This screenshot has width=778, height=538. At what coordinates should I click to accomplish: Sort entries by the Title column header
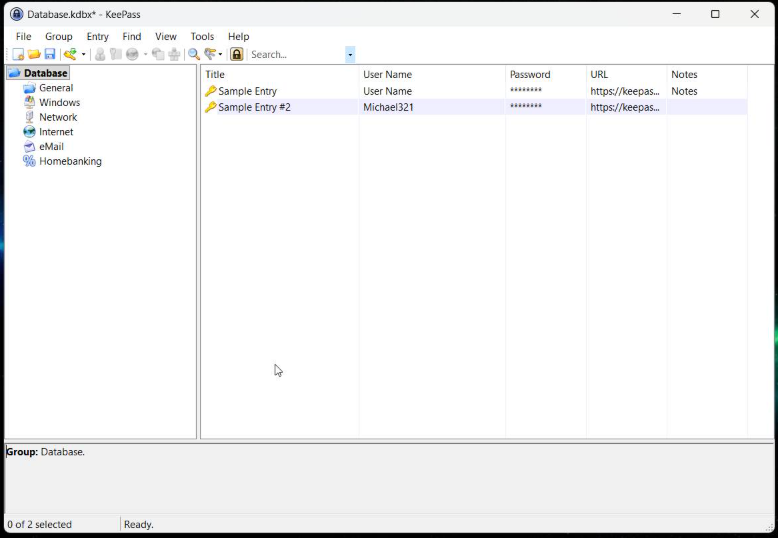pyautogui.click(x=280, y=74)
